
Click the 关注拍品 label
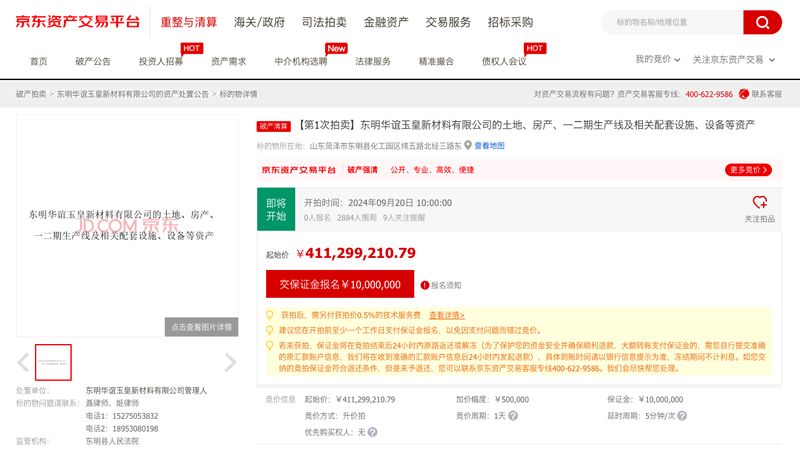click(x=760, y=219)
